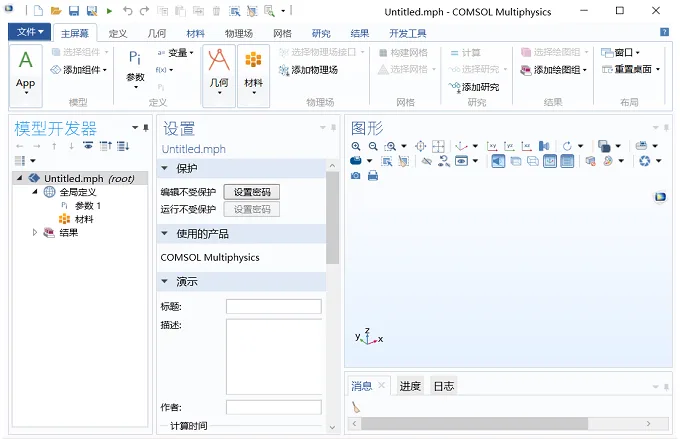Click the rotate view icon
This screenshot has height=439, width=680.
pos(567,146)
